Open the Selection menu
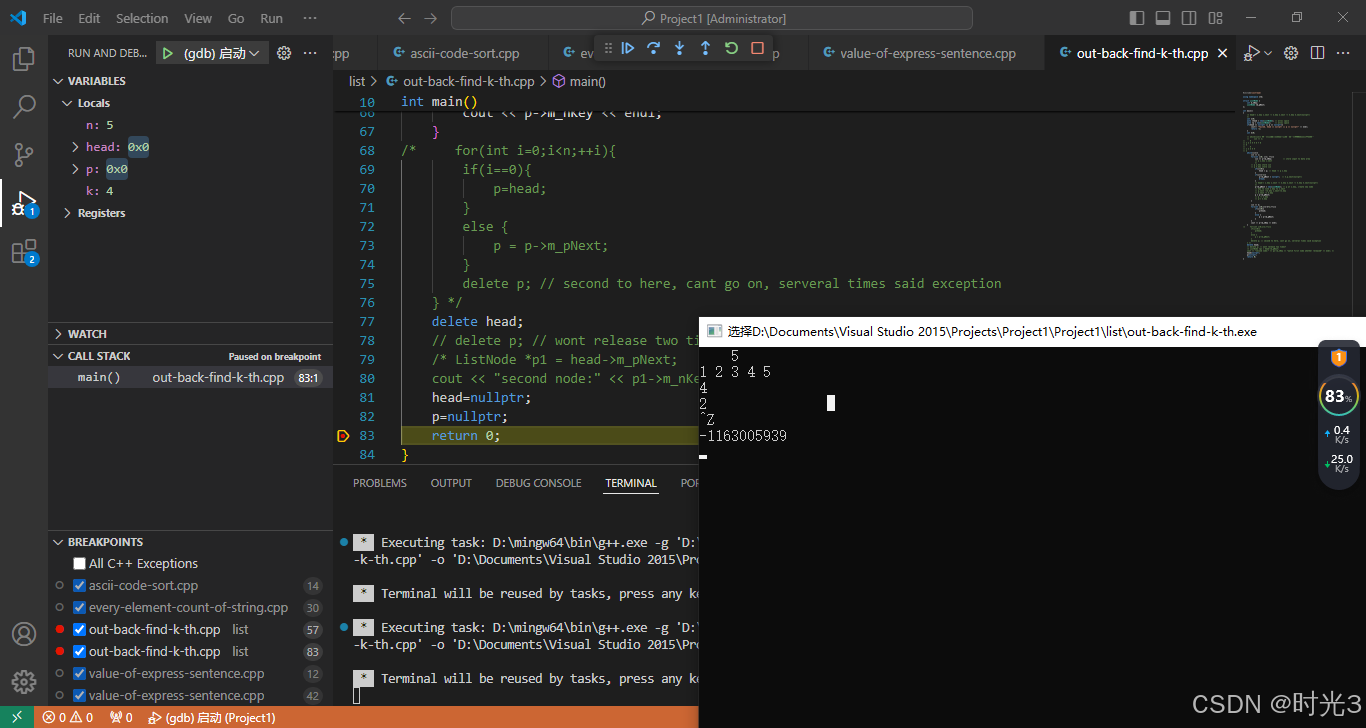Screen dimensions: 1366x728 (142, 18)
